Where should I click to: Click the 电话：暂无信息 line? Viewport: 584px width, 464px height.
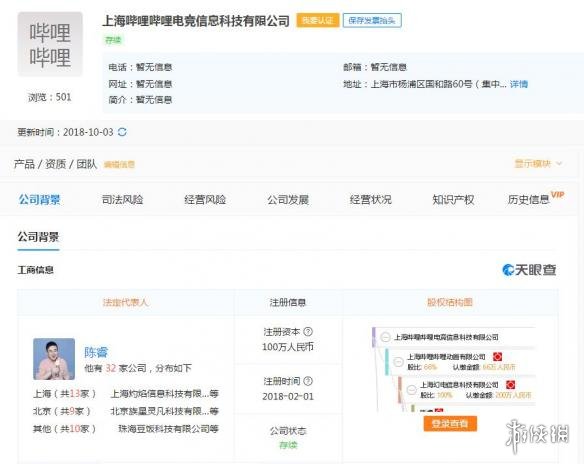[x=140, y=67]
